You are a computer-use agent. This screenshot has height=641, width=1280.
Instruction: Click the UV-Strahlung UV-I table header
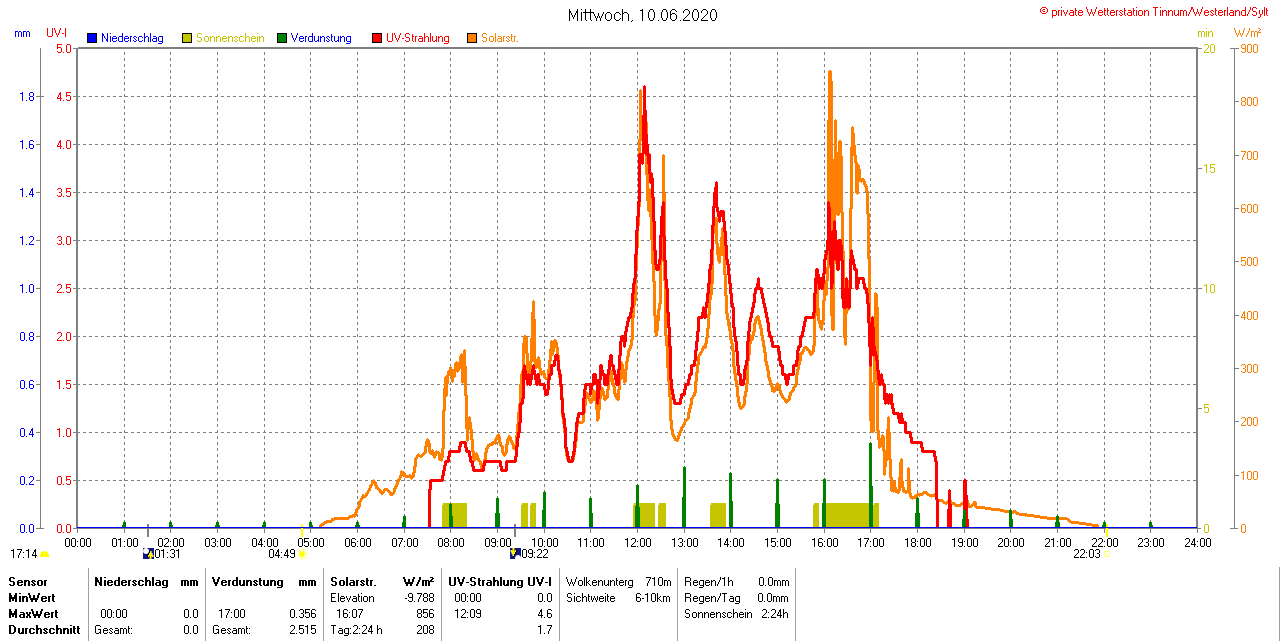500,581
